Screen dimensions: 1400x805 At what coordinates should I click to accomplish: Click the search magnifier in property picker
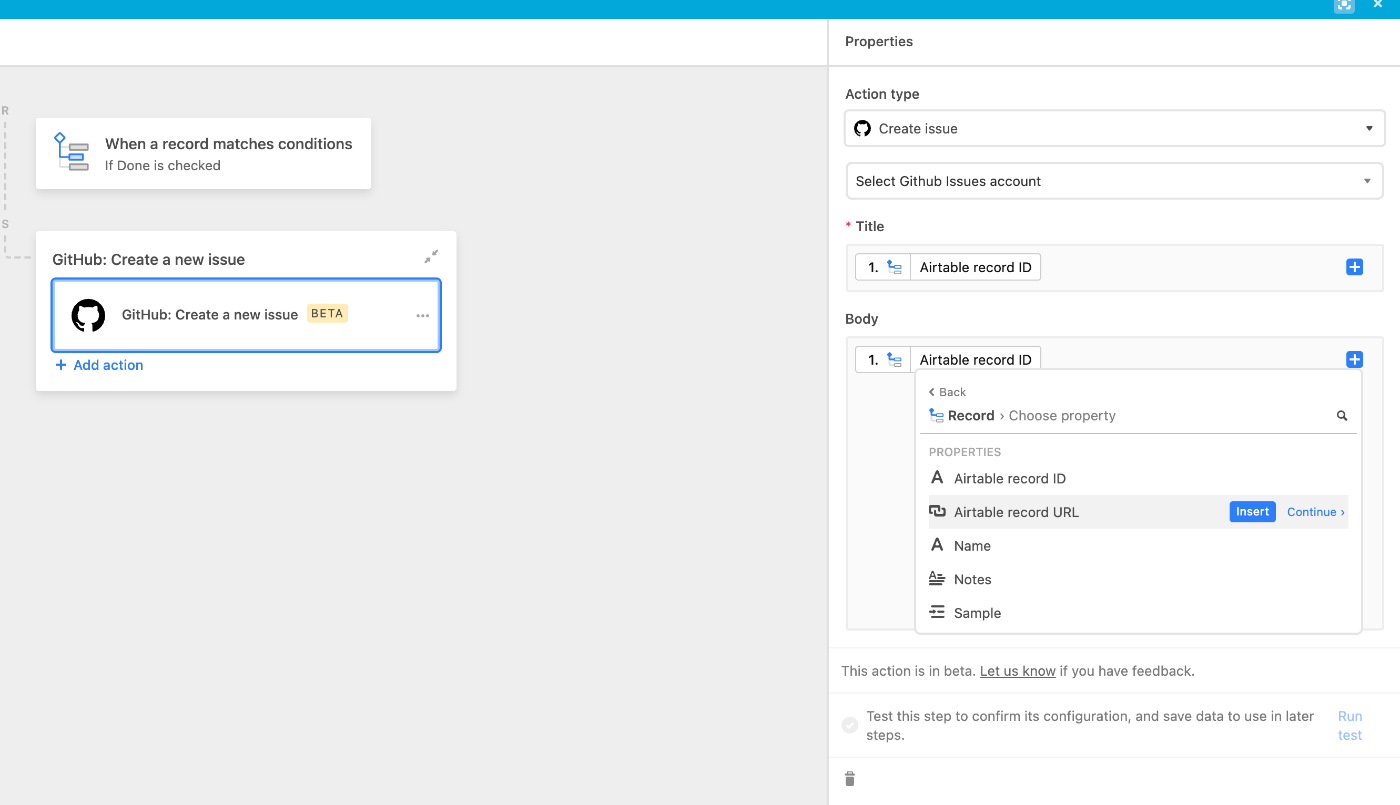[1342, 416]
